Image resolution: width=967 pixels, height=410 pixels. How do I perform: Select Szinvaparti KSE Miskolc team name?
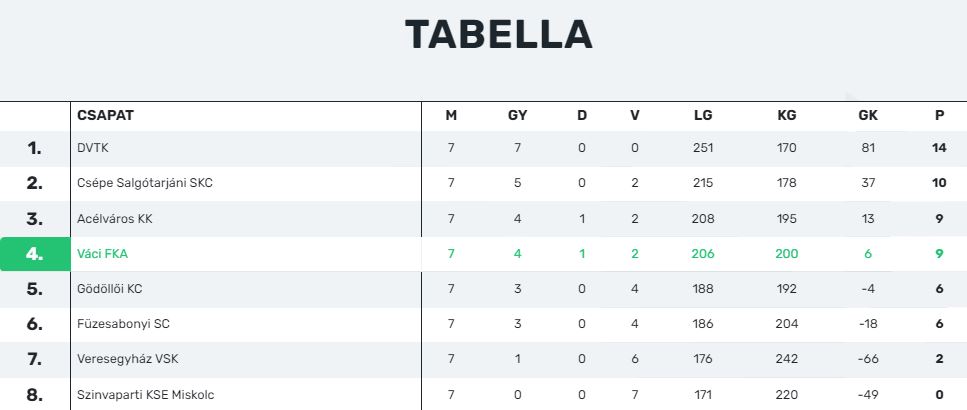[x=146, y=395]
